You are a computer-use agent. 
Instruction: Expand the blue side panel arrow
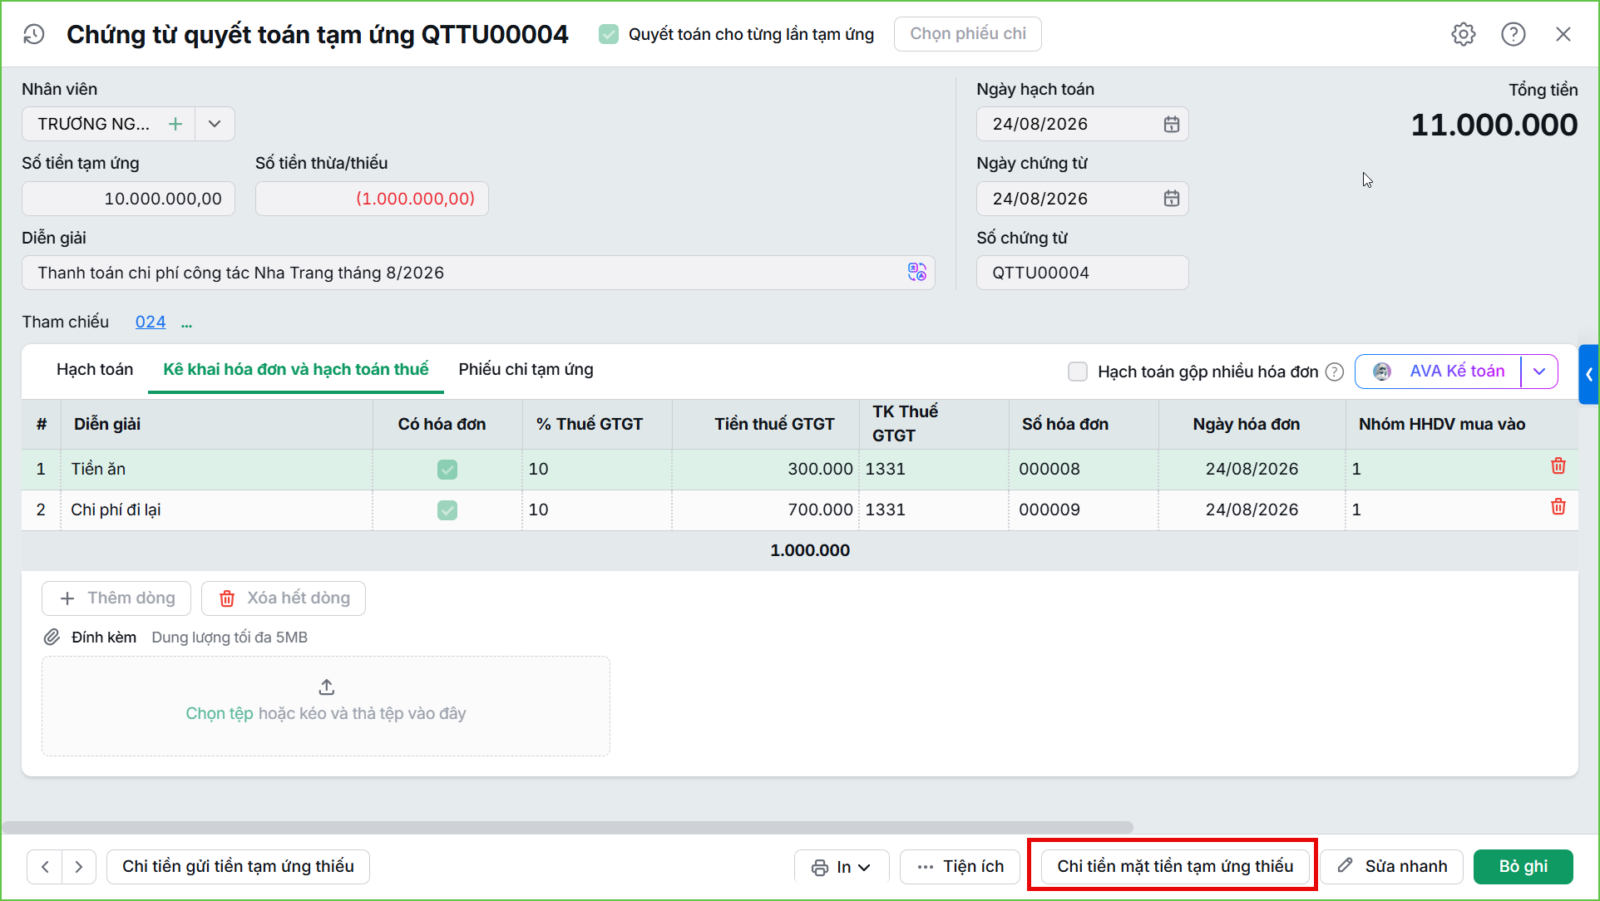(x=1589, y=374)
